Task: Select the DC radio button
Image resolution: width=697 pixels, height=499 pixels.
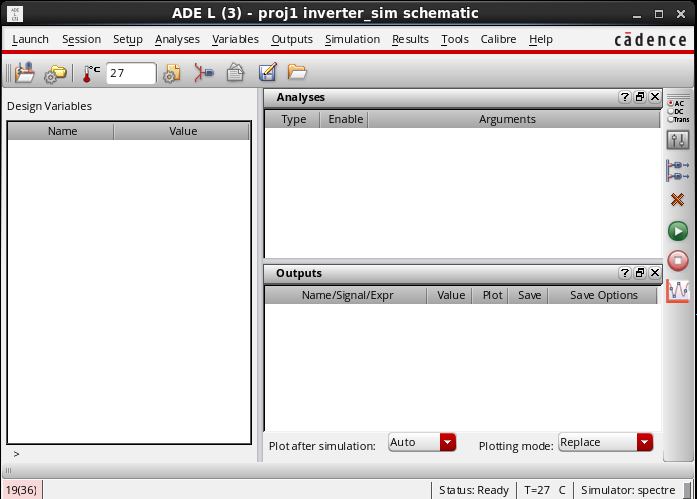Action: [670, 111]
